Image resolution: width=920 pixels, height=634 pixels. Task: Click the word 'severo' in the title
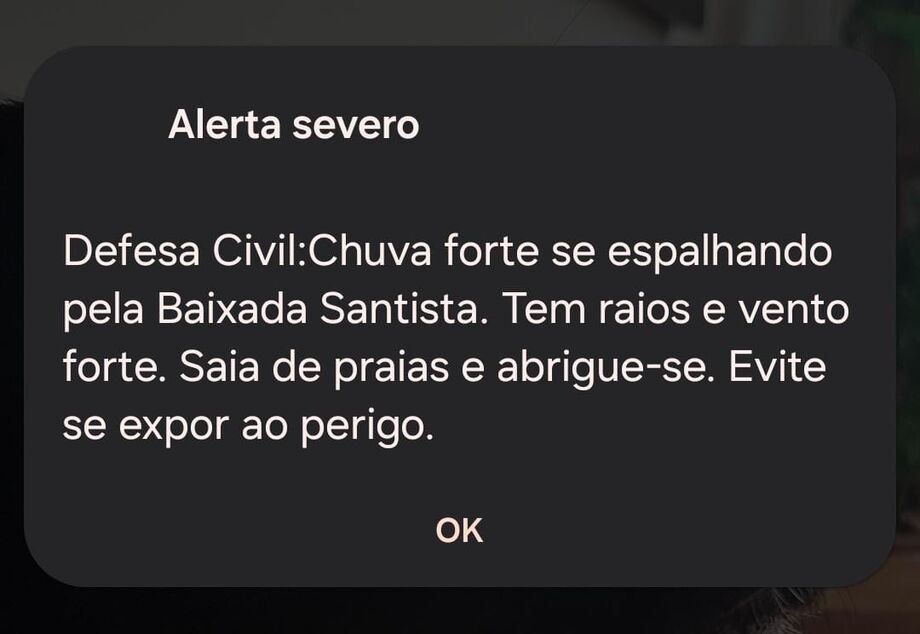tap(356, 127)
